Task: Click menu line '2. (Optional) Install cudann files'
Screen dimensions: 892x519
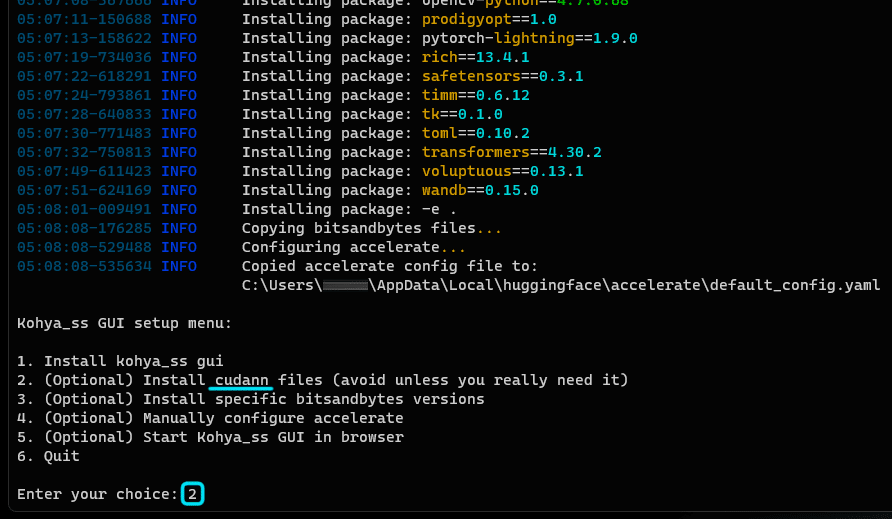Action: 323,380
